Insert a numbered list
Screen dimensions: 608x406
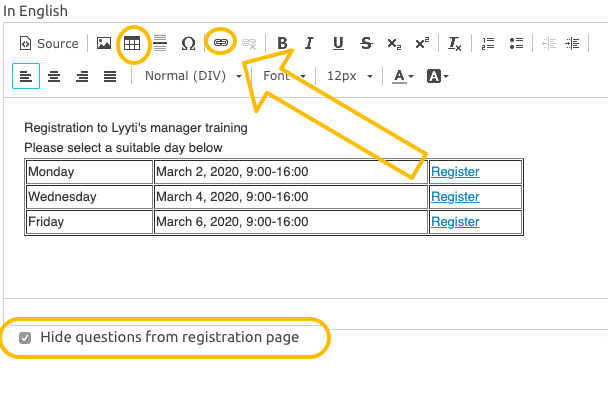[x=488, y=44]
